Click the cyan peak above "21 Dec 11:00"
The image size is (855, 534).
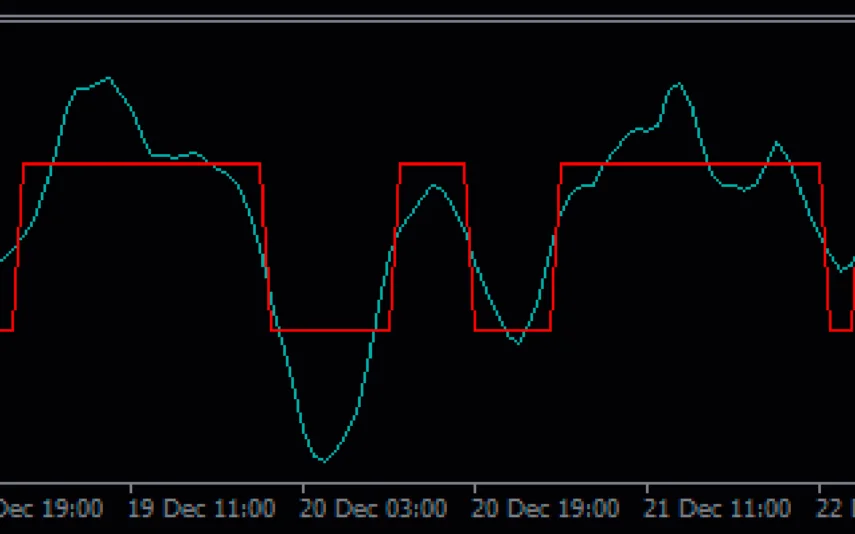pos(679,83)
